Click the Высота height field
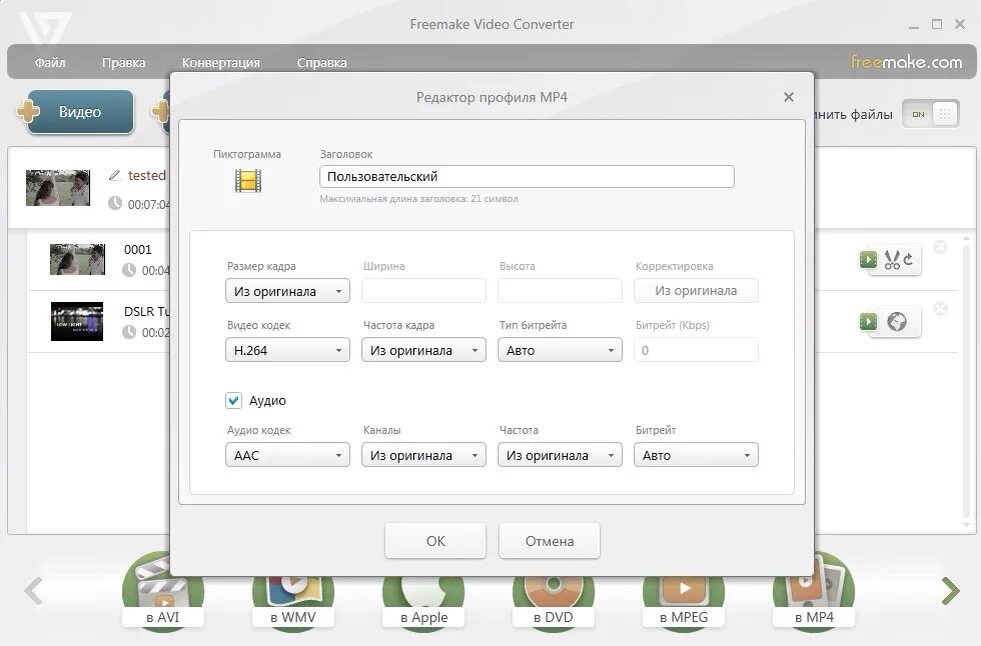The image size is (981, 646). (560, 291)
